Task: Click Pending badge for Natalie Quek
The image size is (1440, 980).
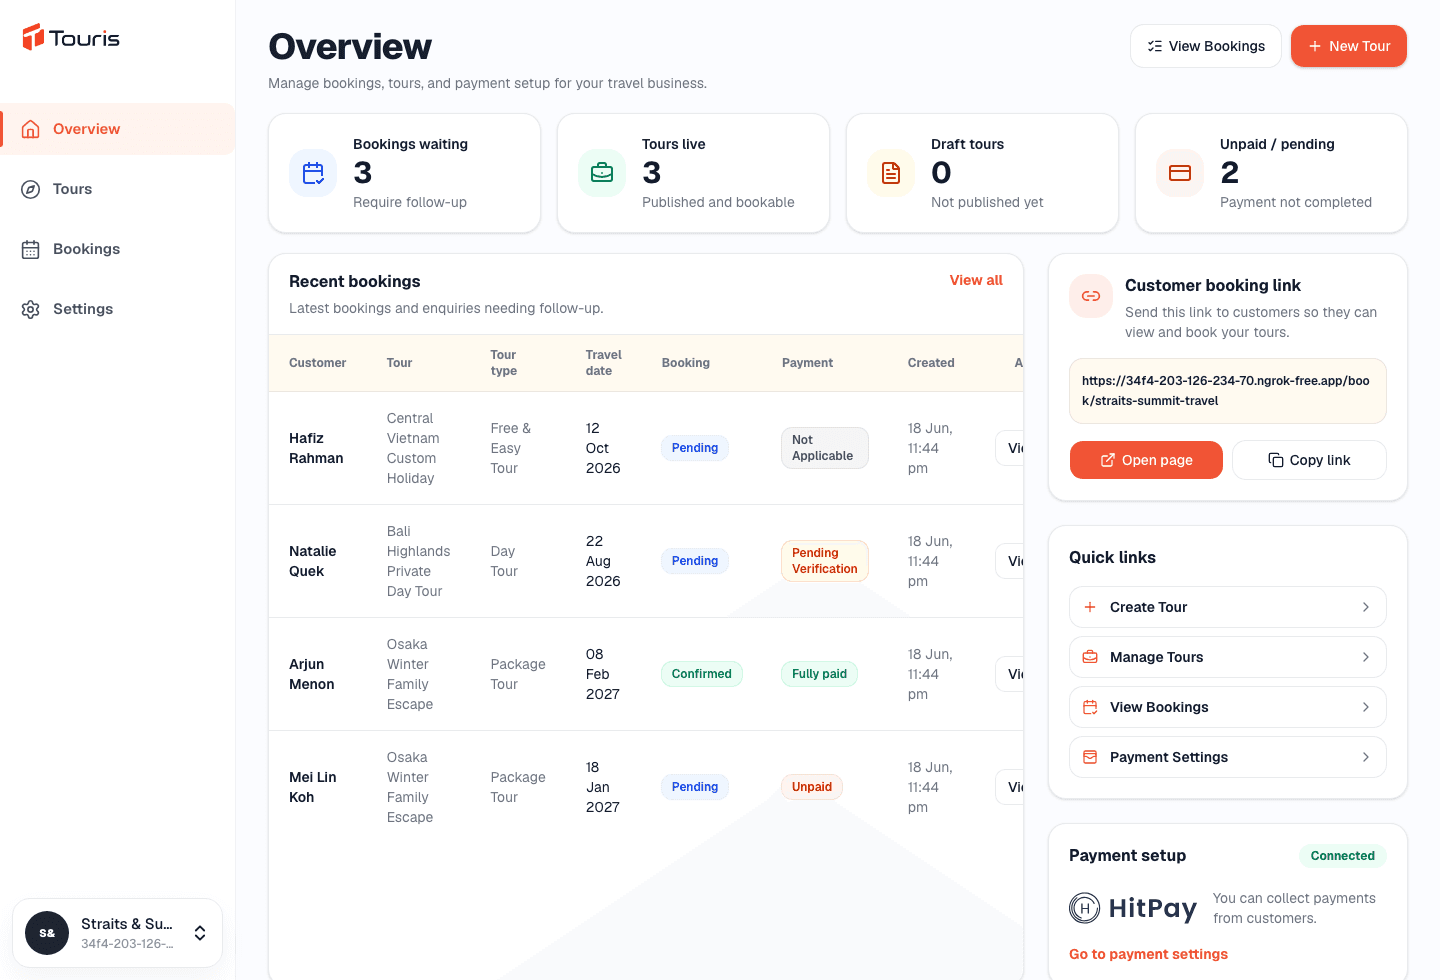Action: tap(695, 561)
